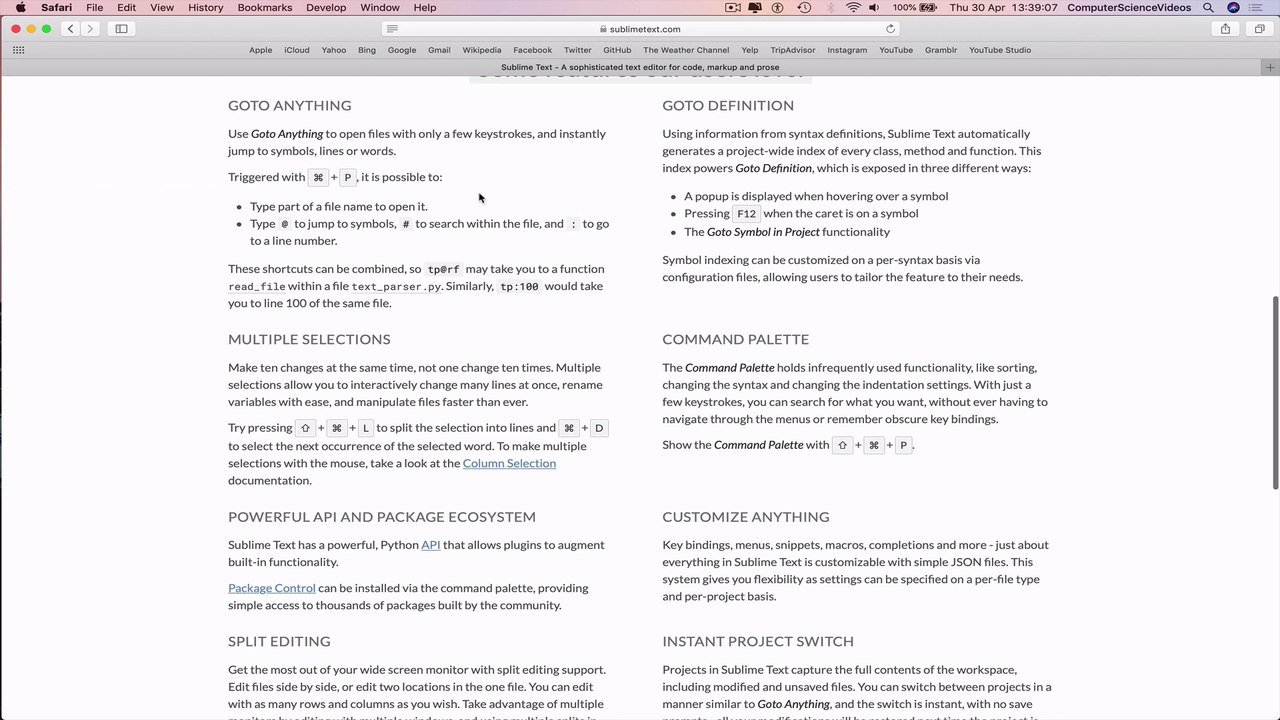Open the Google favorites bookmark

point(402,50)
